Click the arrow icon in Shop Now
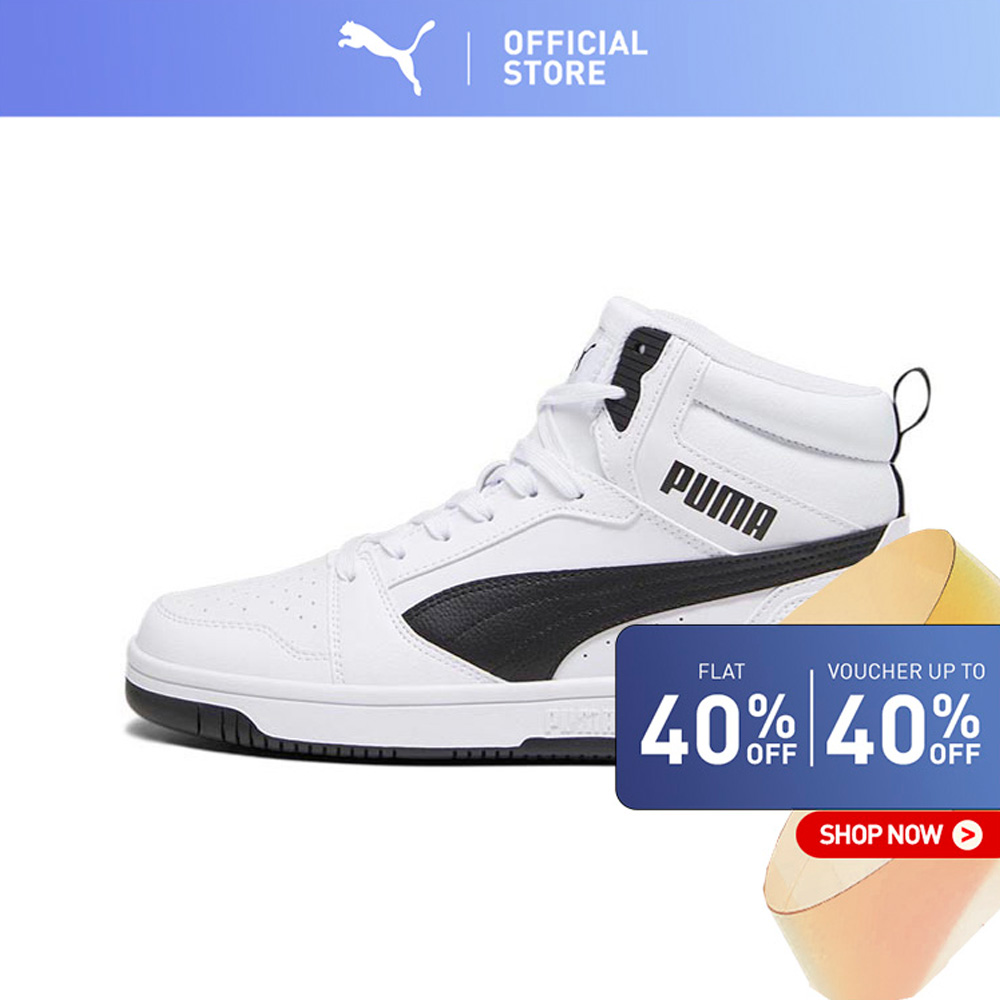 (x=967, y=834)
